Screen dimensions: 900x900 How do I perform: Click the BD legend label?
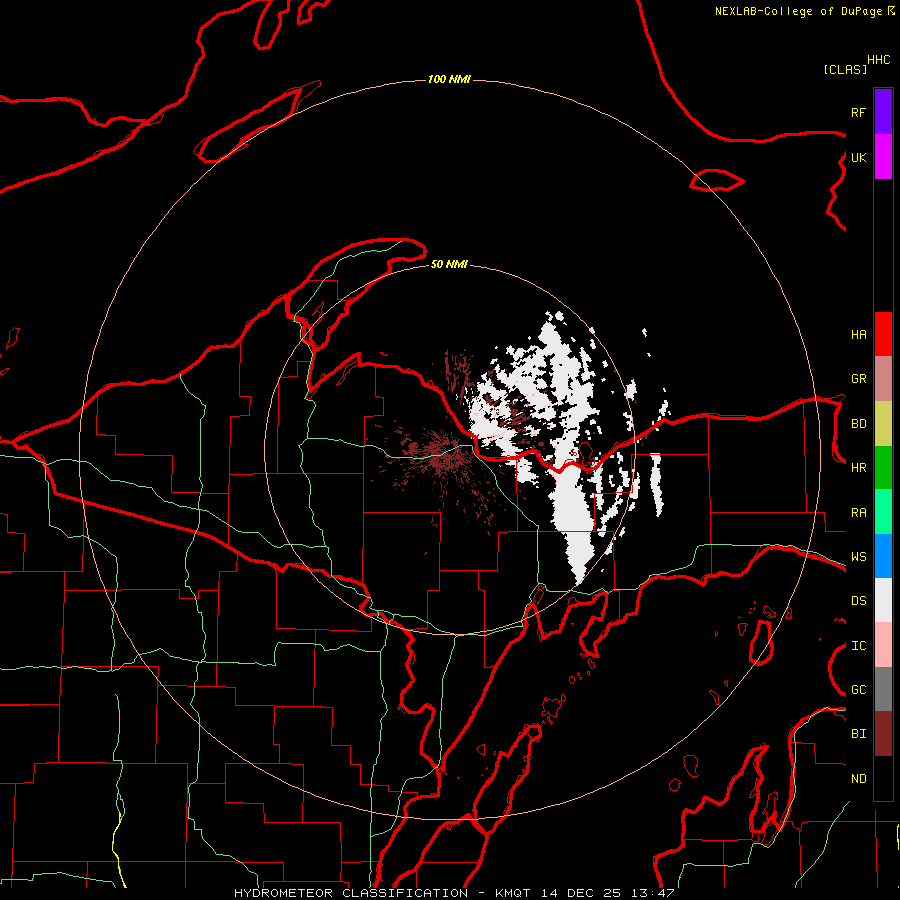point(858,424)
